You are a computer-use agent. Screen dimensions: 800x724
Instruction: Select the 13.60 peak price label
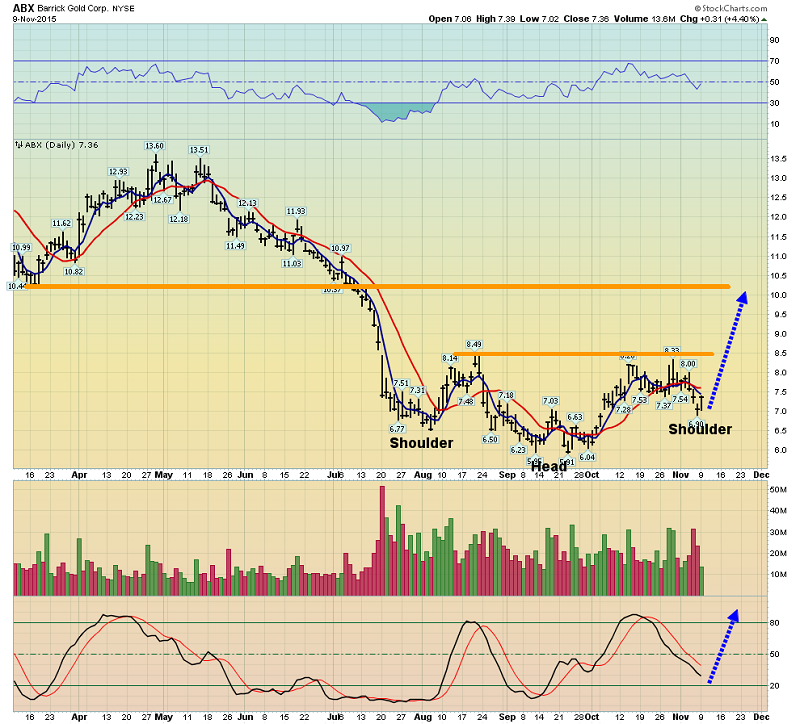(155, 146)
